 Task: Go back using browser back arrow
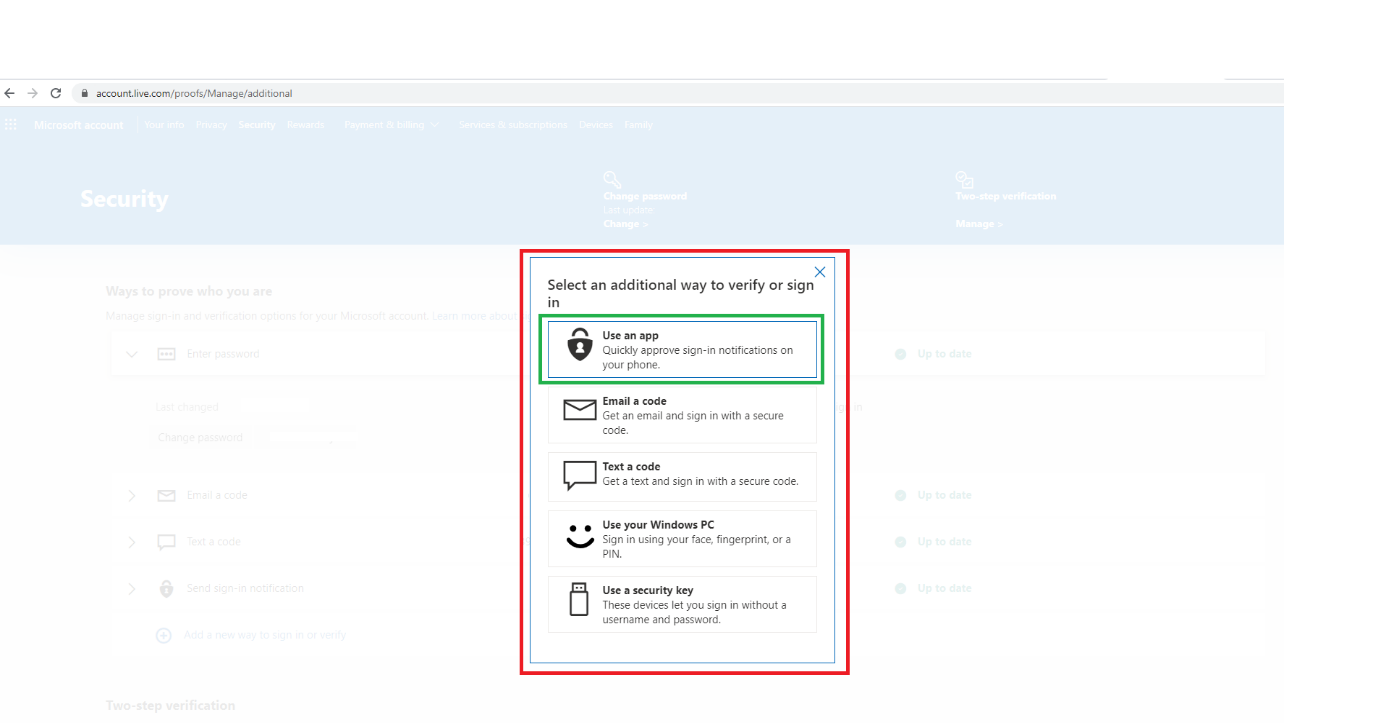click(9, 93)
